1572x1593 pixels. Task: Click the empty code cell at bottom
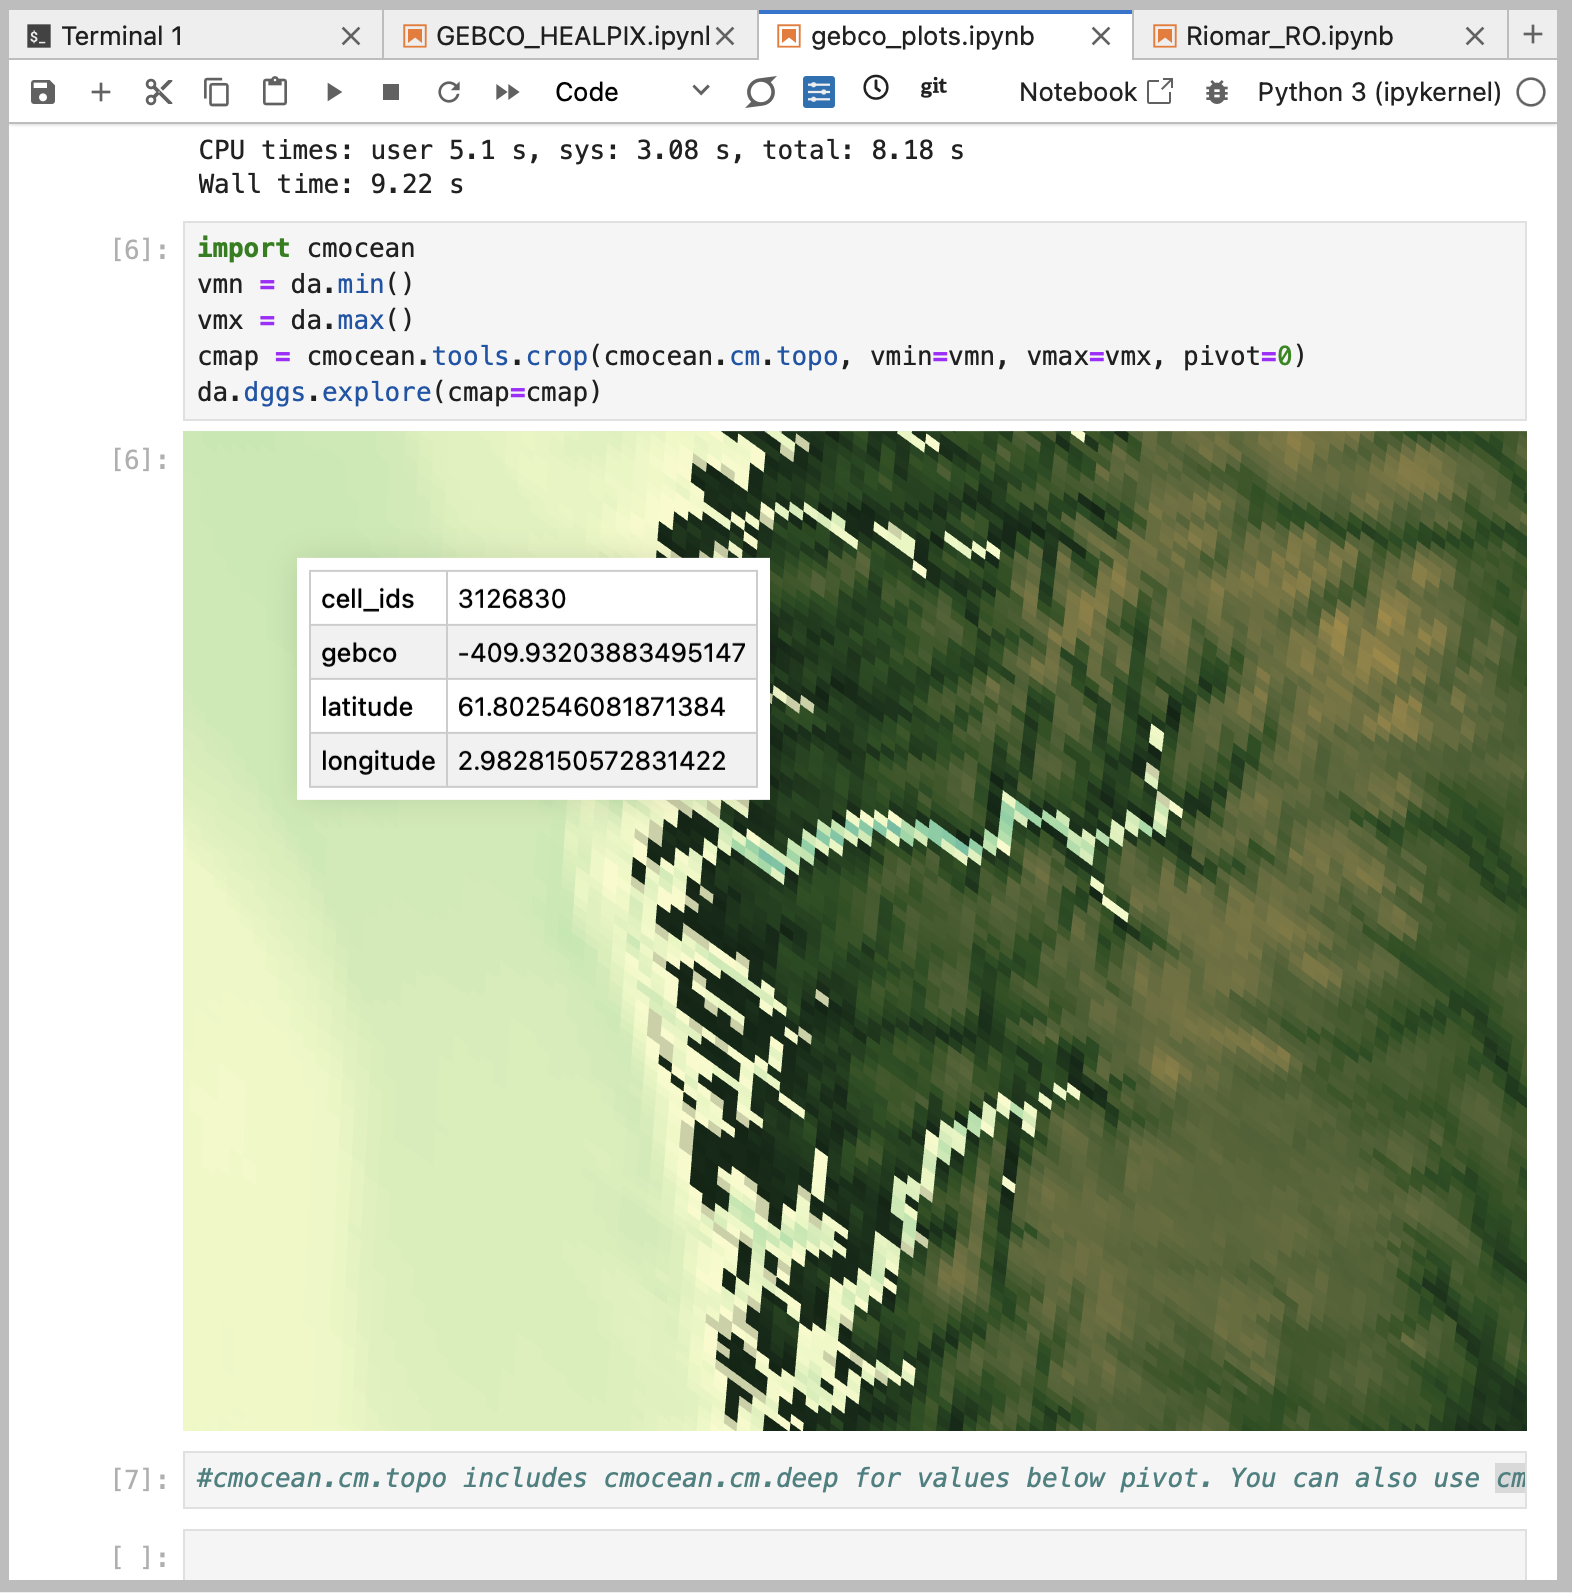[855, 1555]
